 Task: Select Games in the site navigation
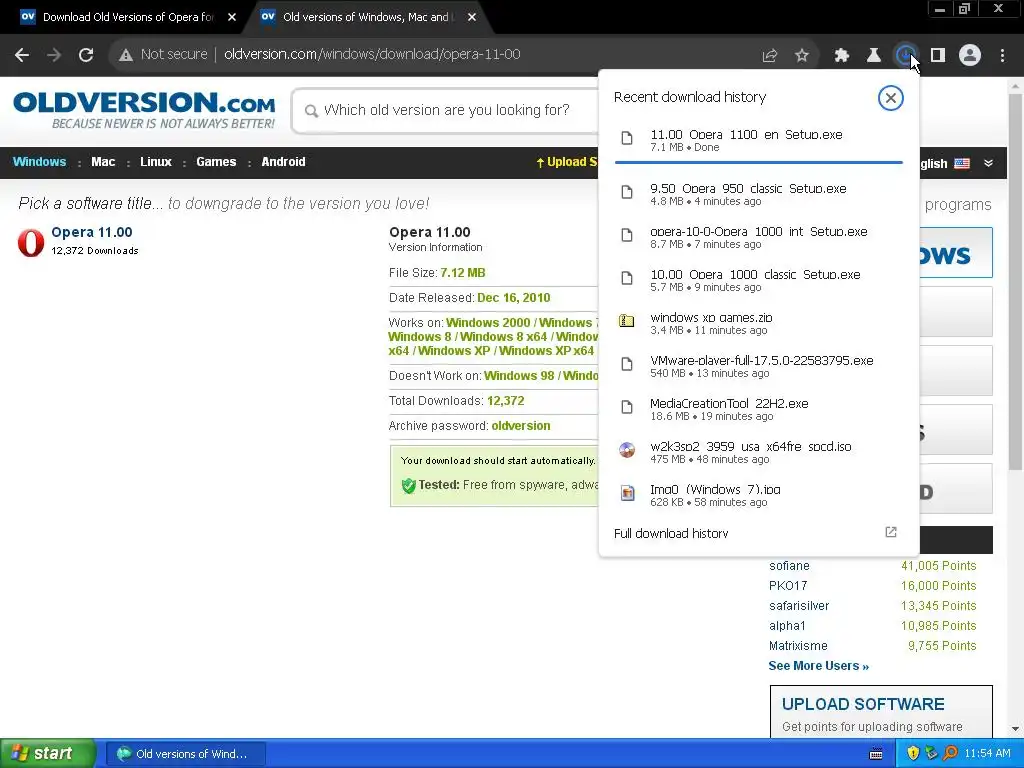pos(216,162)
